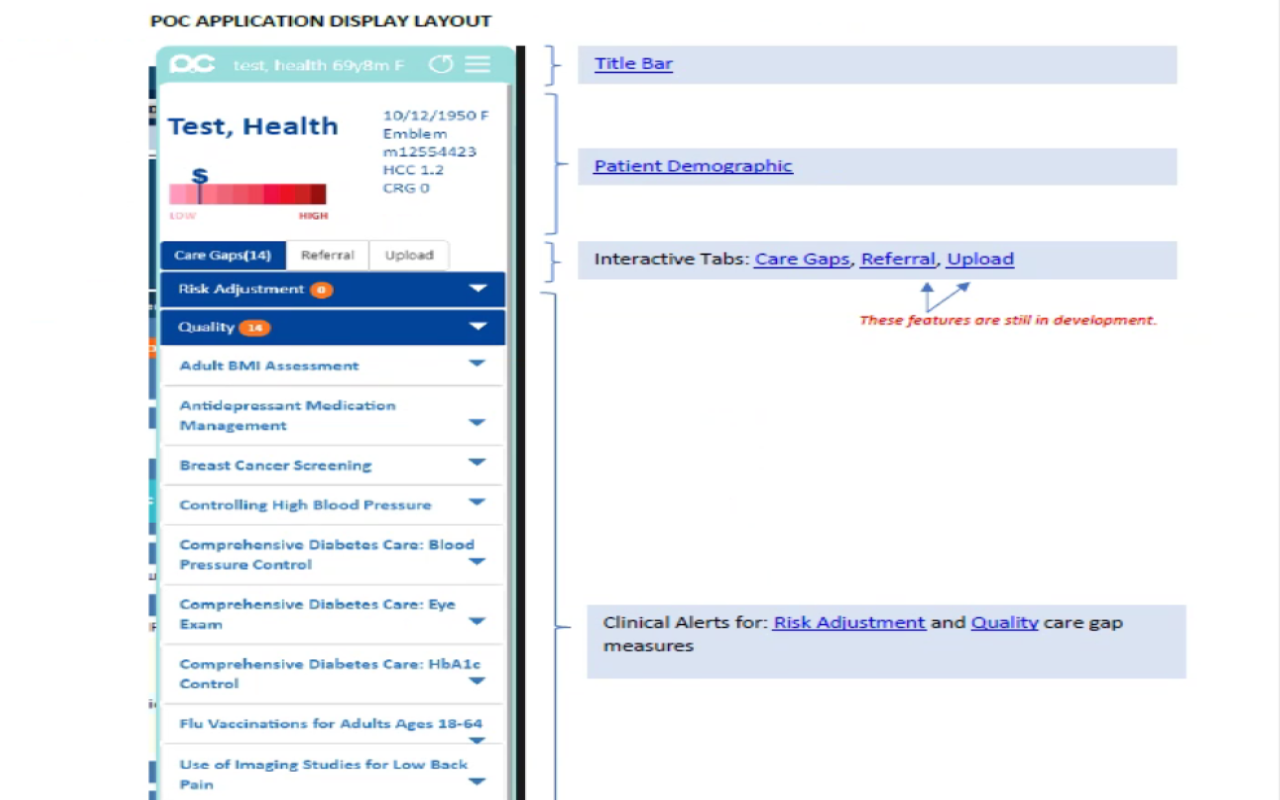Image resolution: width=1280 pixels, height=800 pixels.
Task: Collapse the Quality section arrow
Action: [x=478, y=327]
